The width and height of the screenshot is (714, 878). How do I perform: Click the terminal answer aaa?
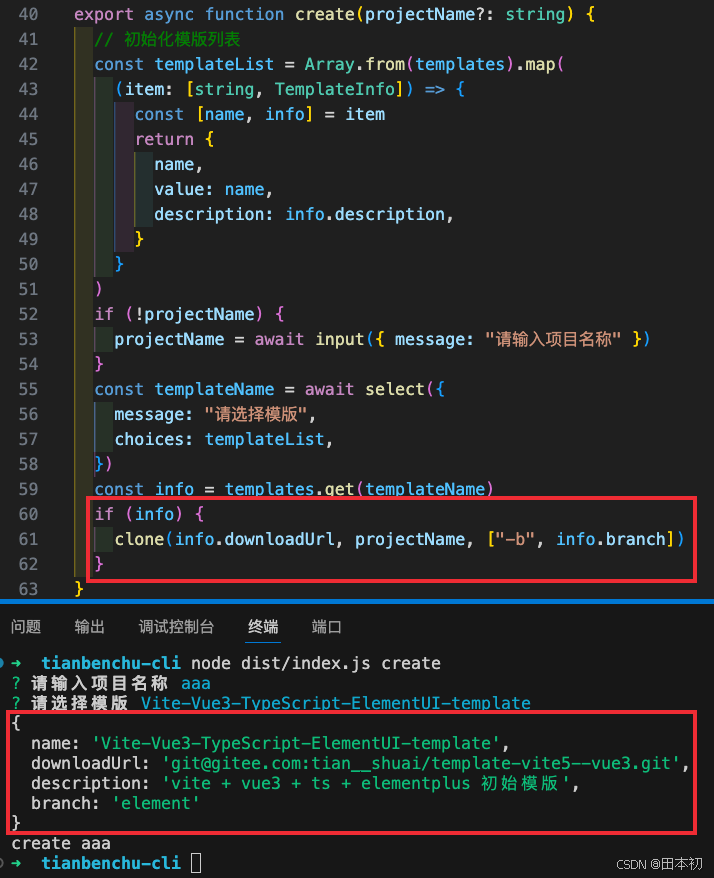pos(195,684)
